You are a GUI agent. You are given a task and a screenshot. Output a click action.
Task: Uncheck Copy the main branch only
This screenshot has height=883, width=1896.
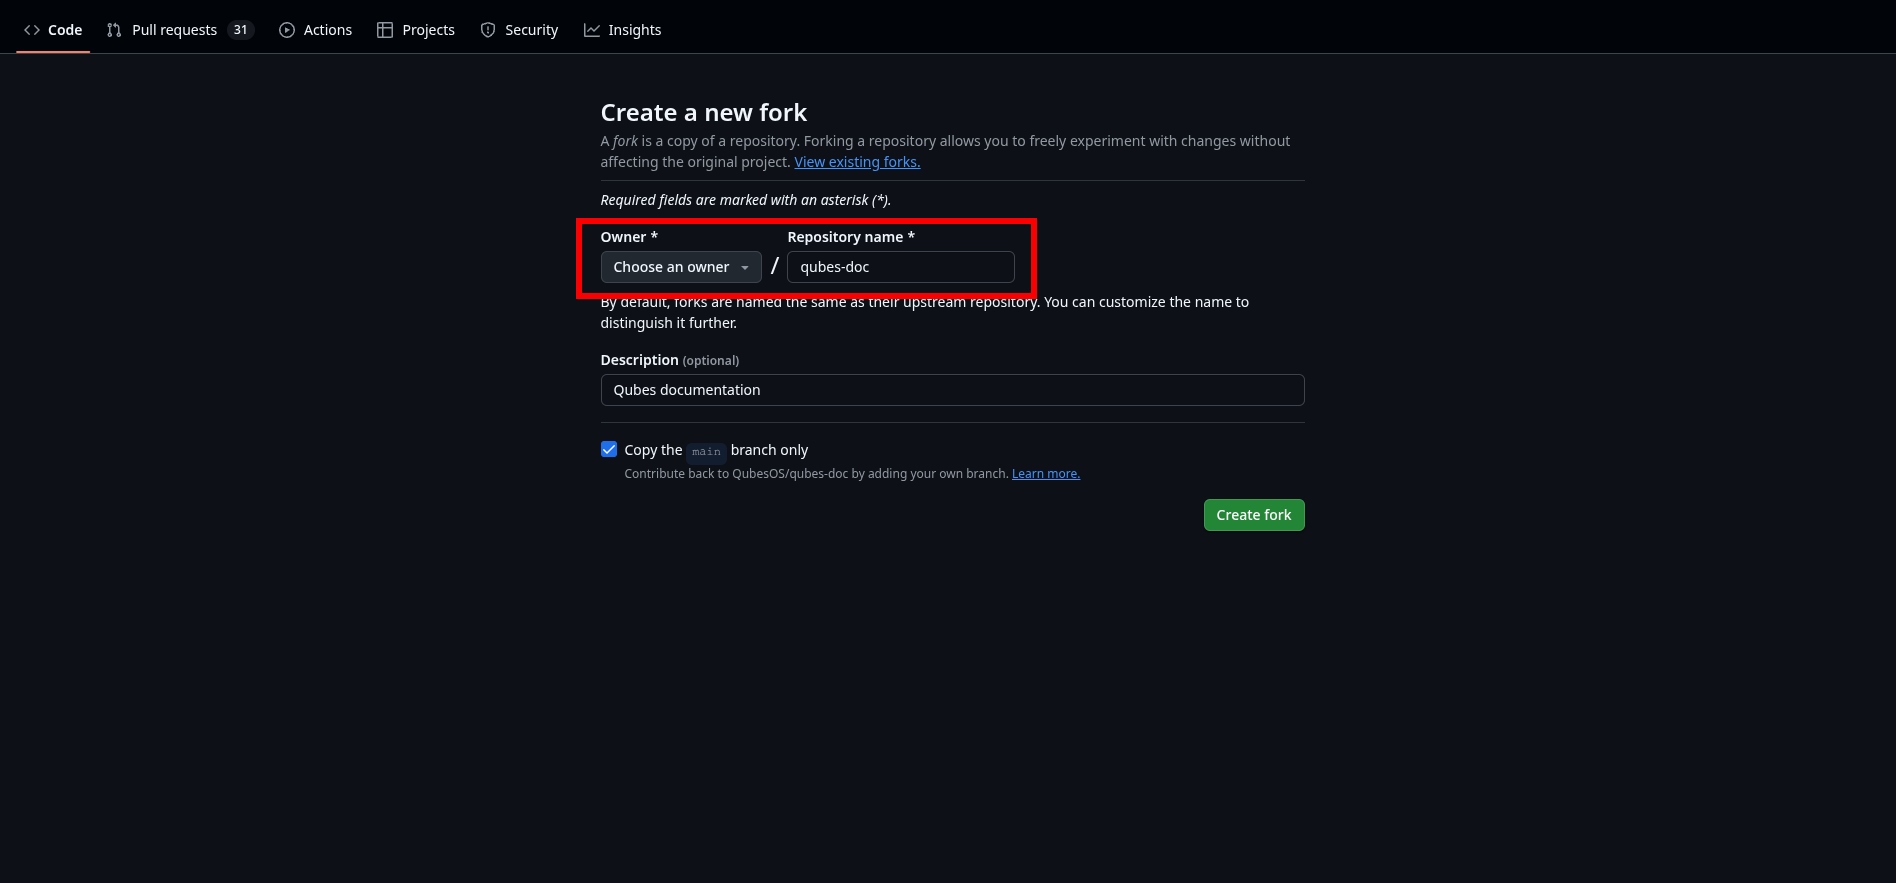[x=609, y=449]
